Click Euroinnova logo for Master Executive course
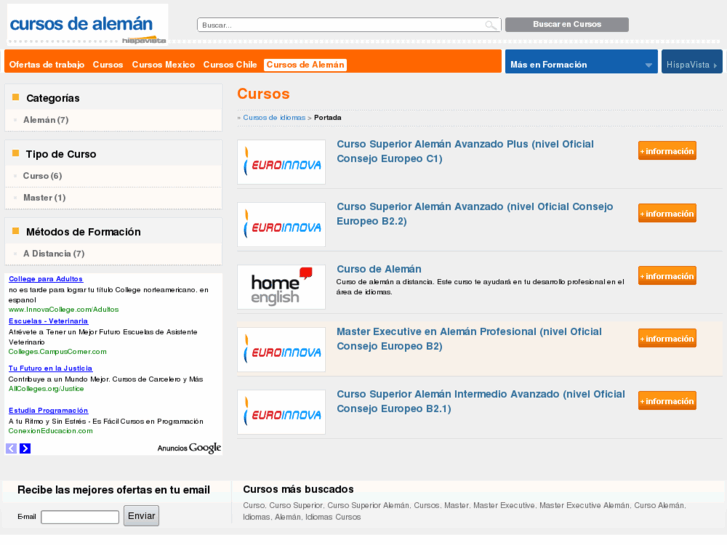The width and height of the screenshot is (727, 545). click(281, 350)
